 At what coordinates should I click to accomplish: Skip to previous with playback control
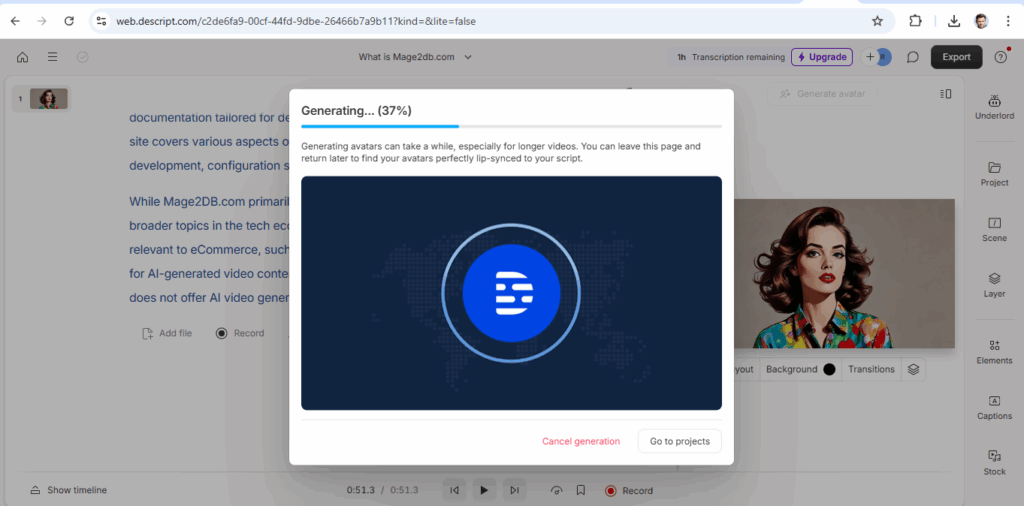(455, 490)
